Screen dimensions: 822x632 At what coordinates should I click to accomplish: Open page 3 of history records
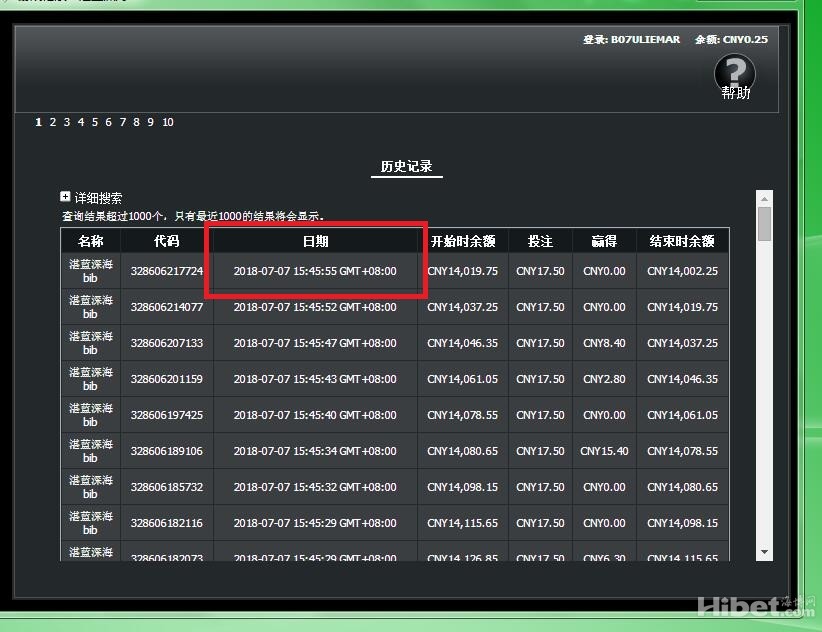[67, 122]
